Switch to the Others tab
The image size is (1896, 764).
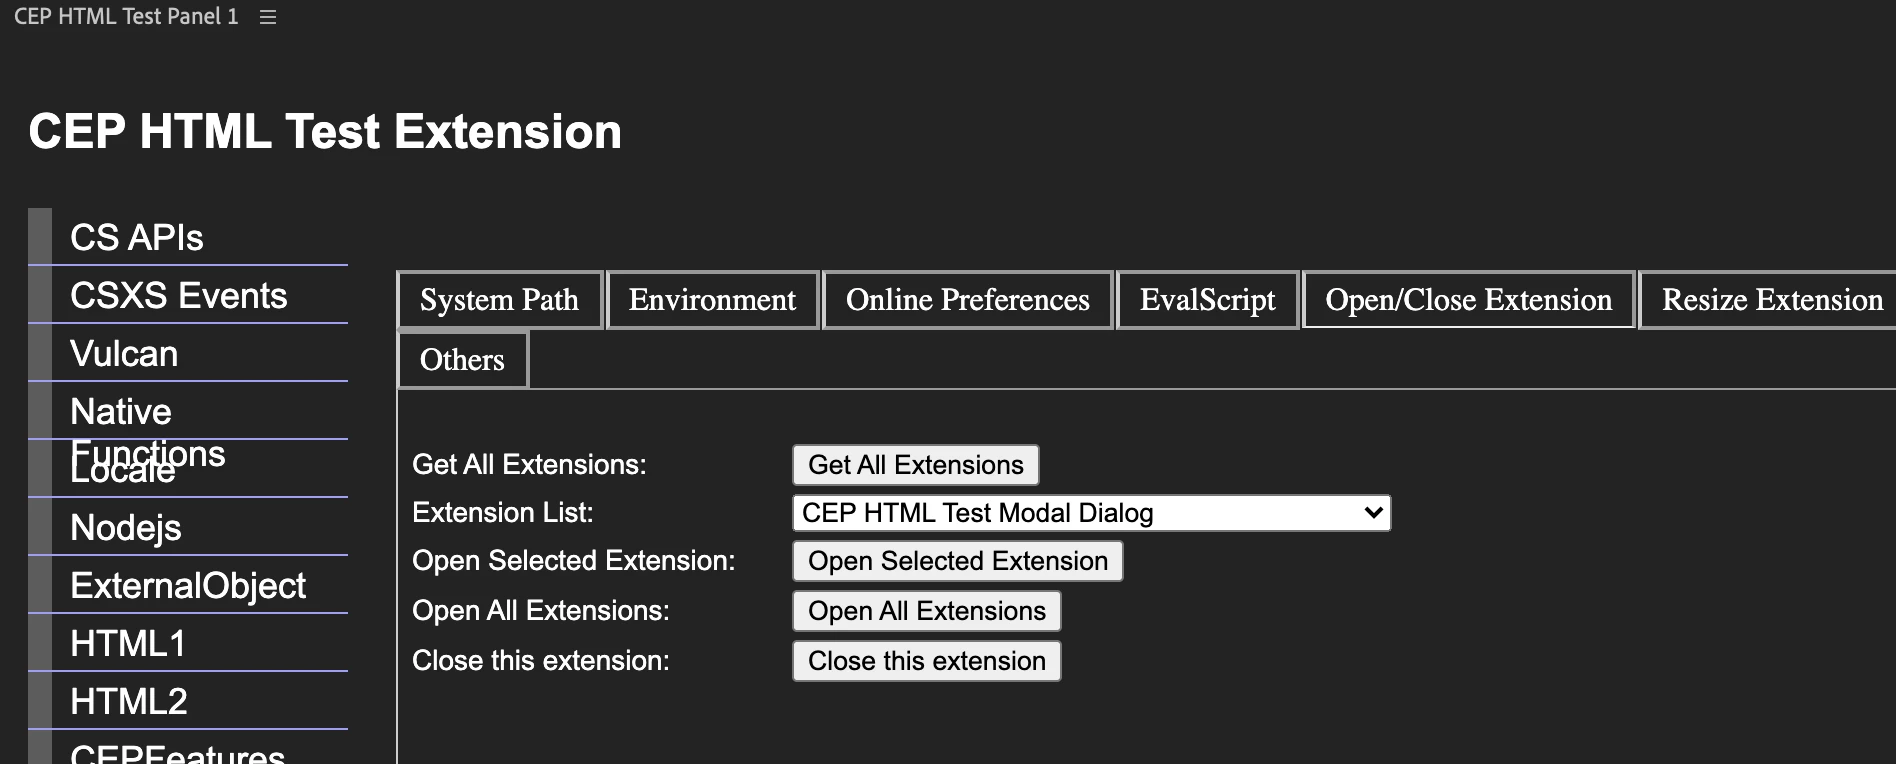[462, 360]
